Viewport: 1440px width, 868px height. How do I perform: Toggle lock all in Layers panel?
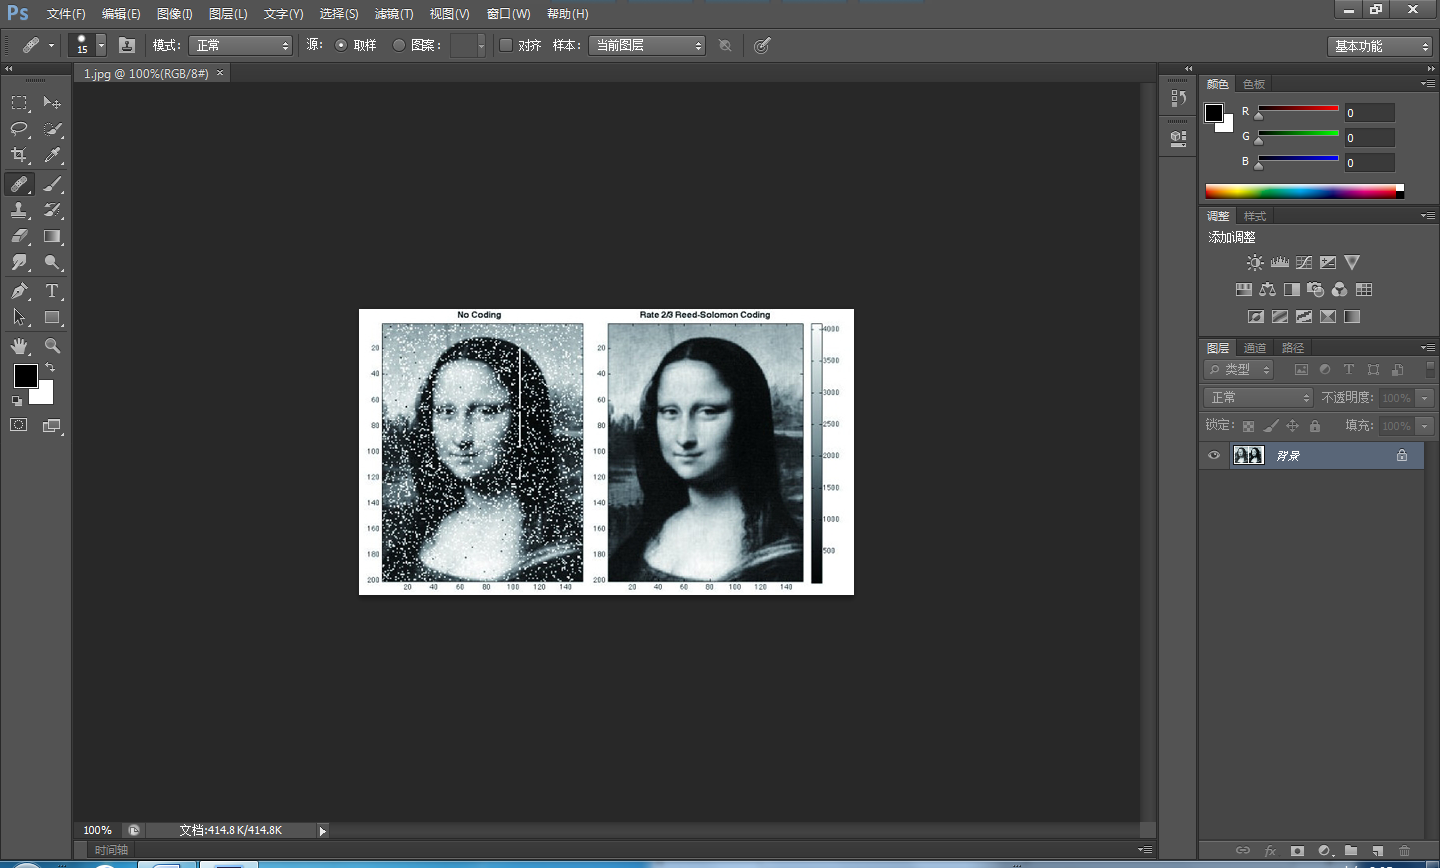click(1315, 426)
